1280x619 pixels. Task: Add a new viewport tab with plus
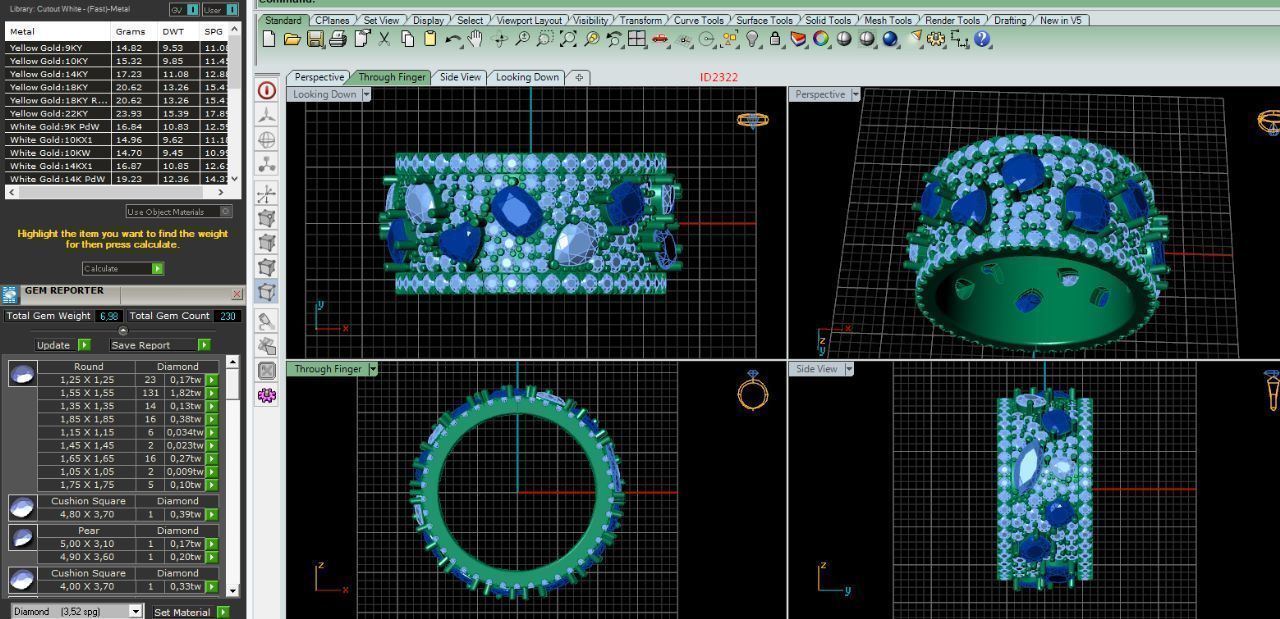(579, 77)
